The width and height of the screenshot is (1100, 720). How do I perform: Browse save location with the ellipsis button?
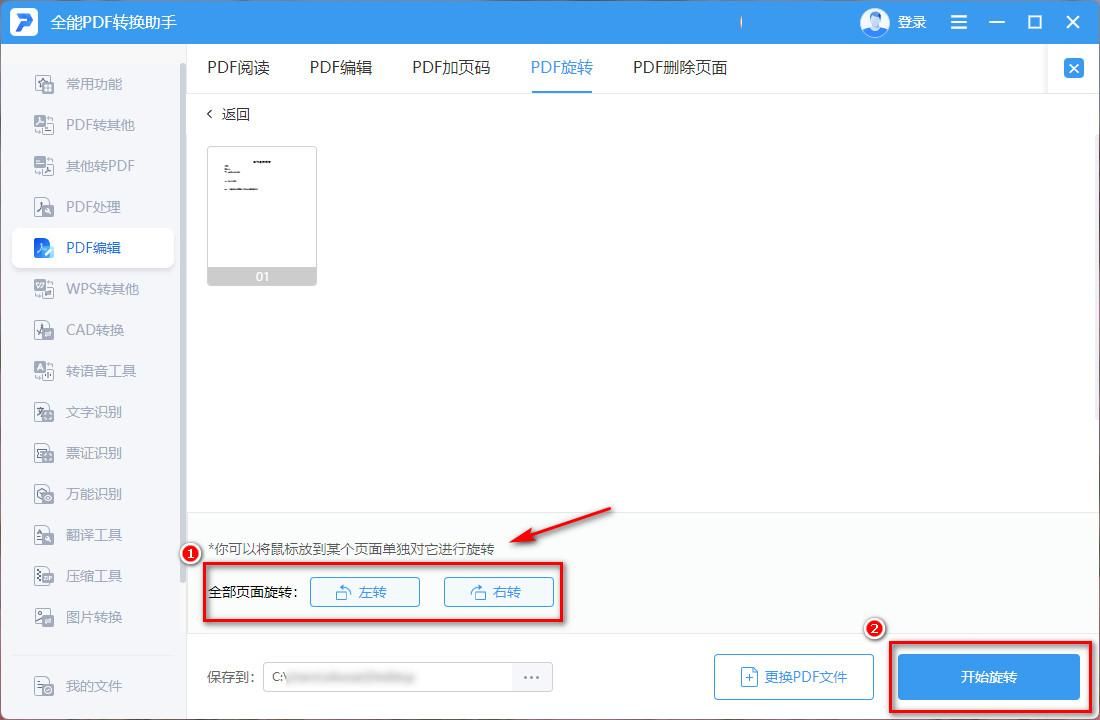click(531, 677)
